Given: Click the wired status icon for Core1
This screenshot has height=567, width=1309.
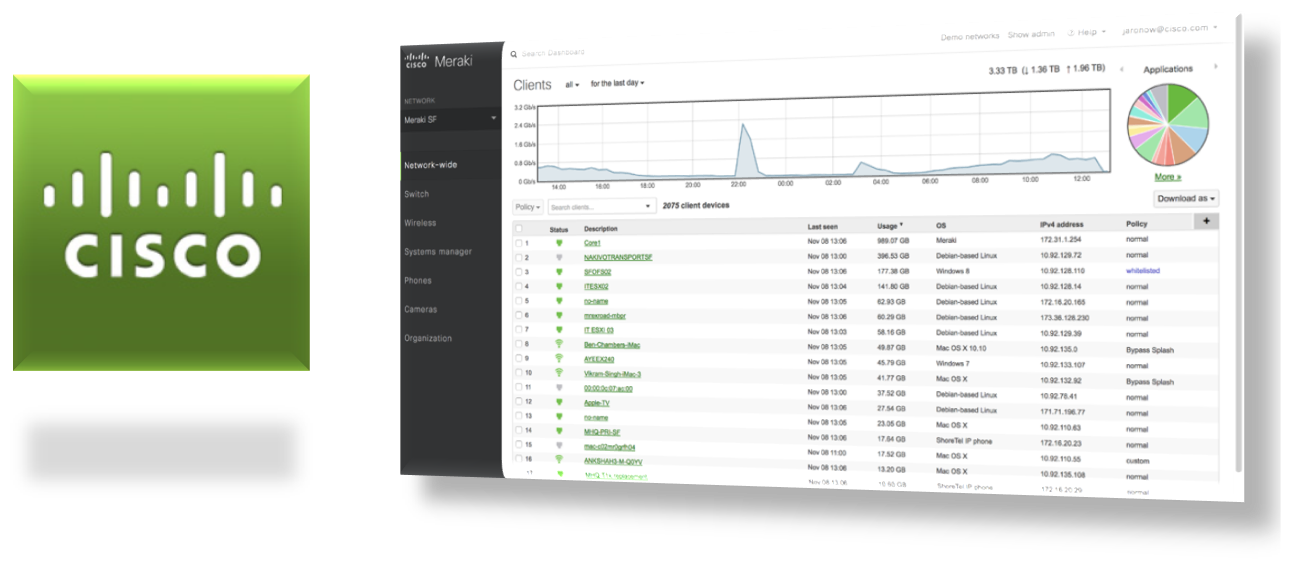Looking at the screenshot, I should coord(560,243).
